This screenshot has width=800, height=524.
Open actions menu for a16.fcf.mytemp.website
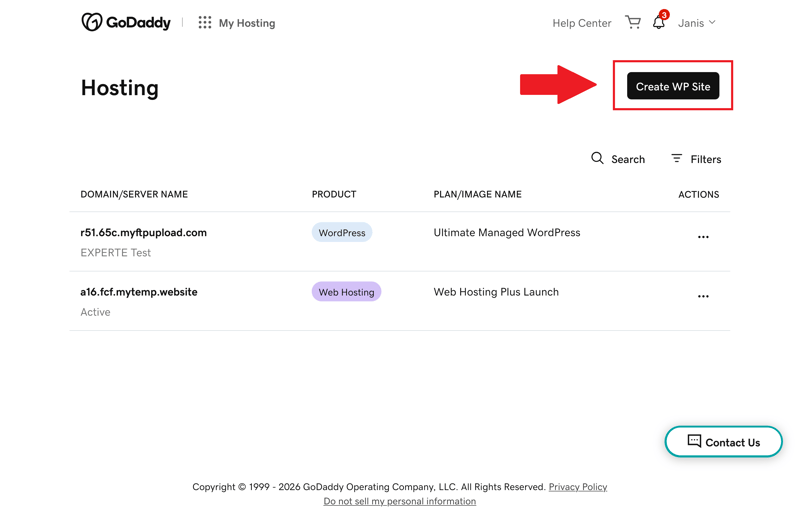703,296
